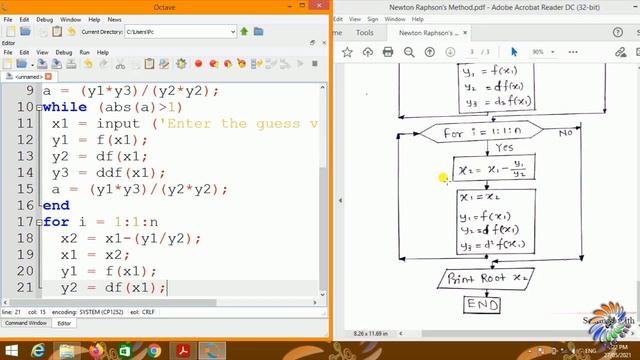Click the page number field in Acrobat
This screenshot has width=640, height=360.
472,52
